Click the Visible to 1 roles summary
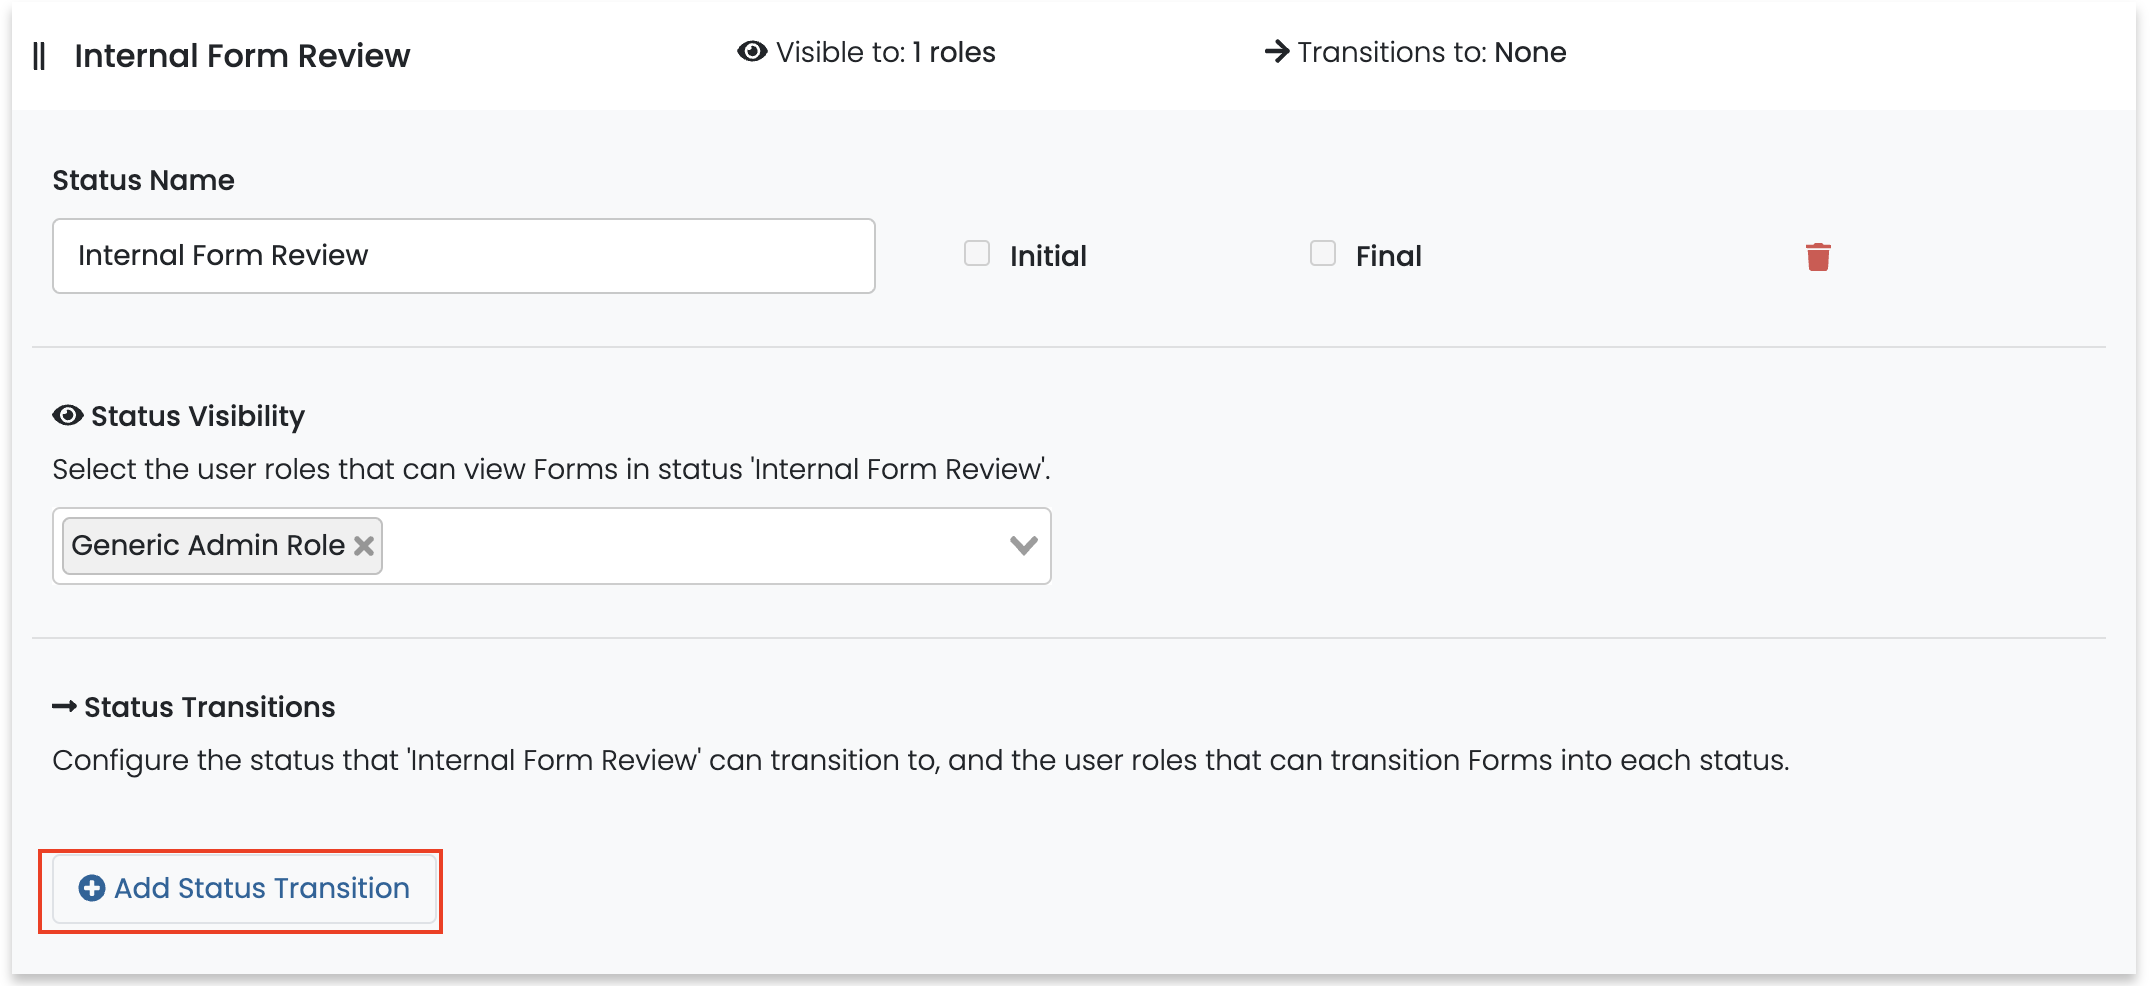The width and height of the screenshot is (2156, 986). click(x=885, y=52)
